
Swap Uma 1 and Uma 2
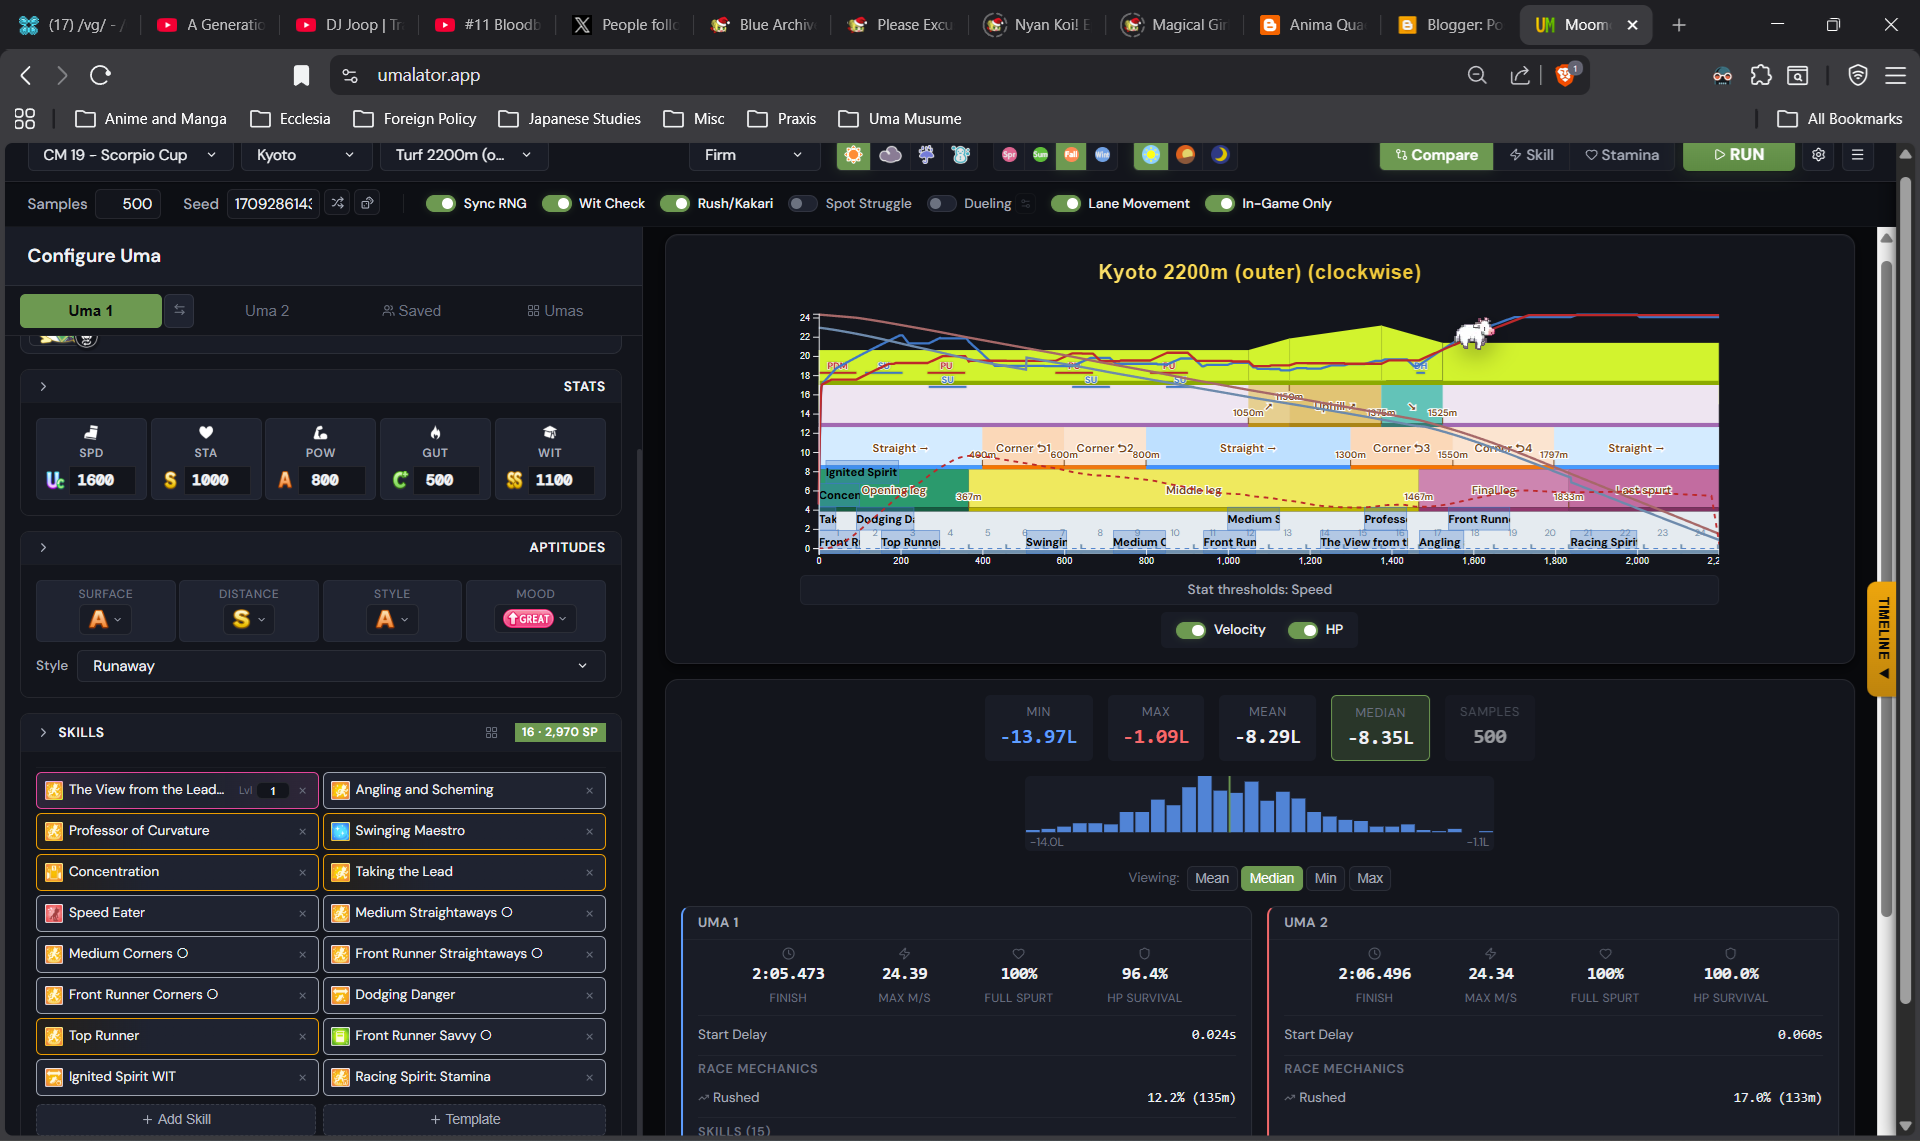pos(179,311)
